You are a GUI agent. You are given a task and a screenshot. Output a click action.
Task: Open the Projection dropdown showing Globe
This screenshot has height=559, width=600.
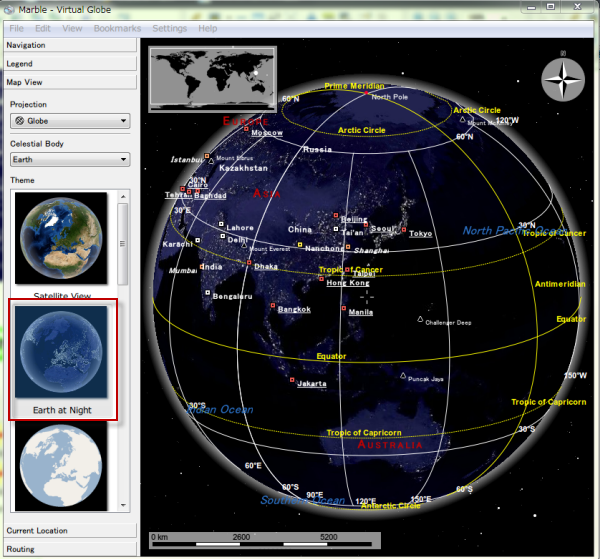pos(69,121)
